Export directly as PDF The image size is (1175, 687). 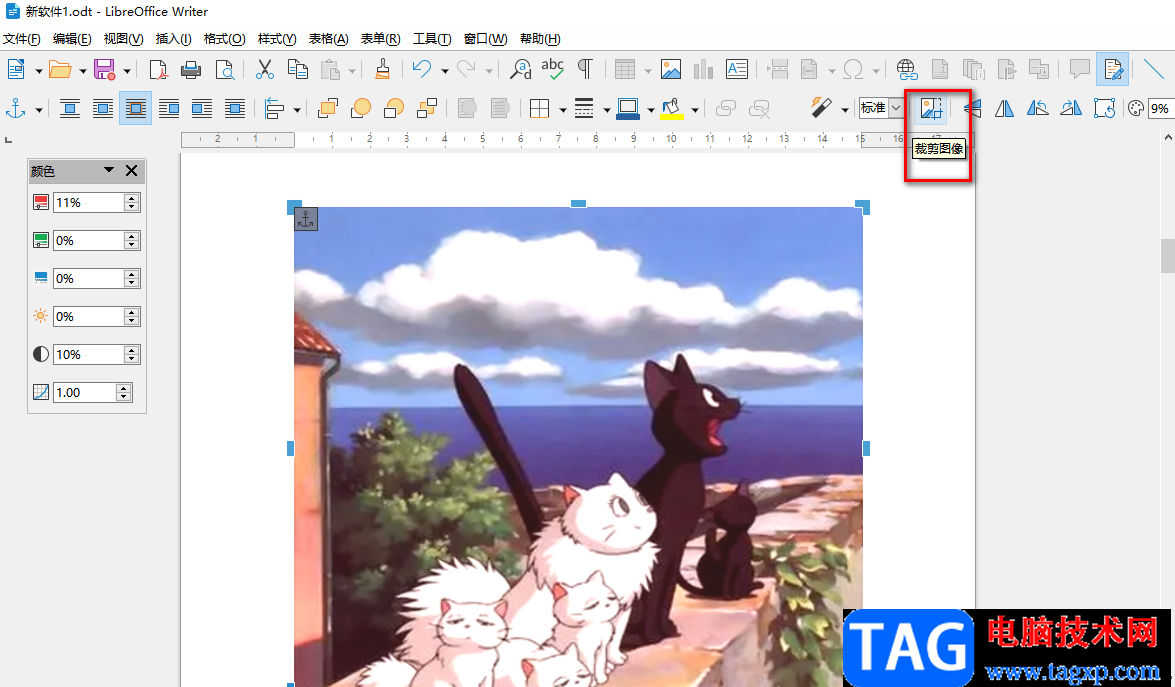click(158, 70)
